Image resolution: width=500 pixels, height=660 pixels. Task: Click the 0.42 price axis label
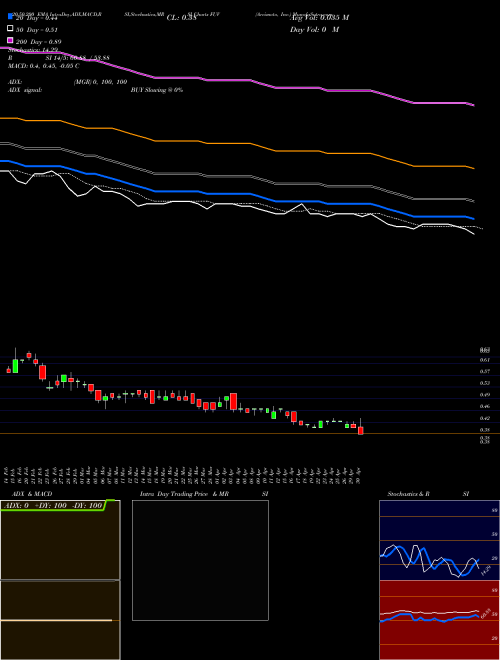(x=485, y=418)
